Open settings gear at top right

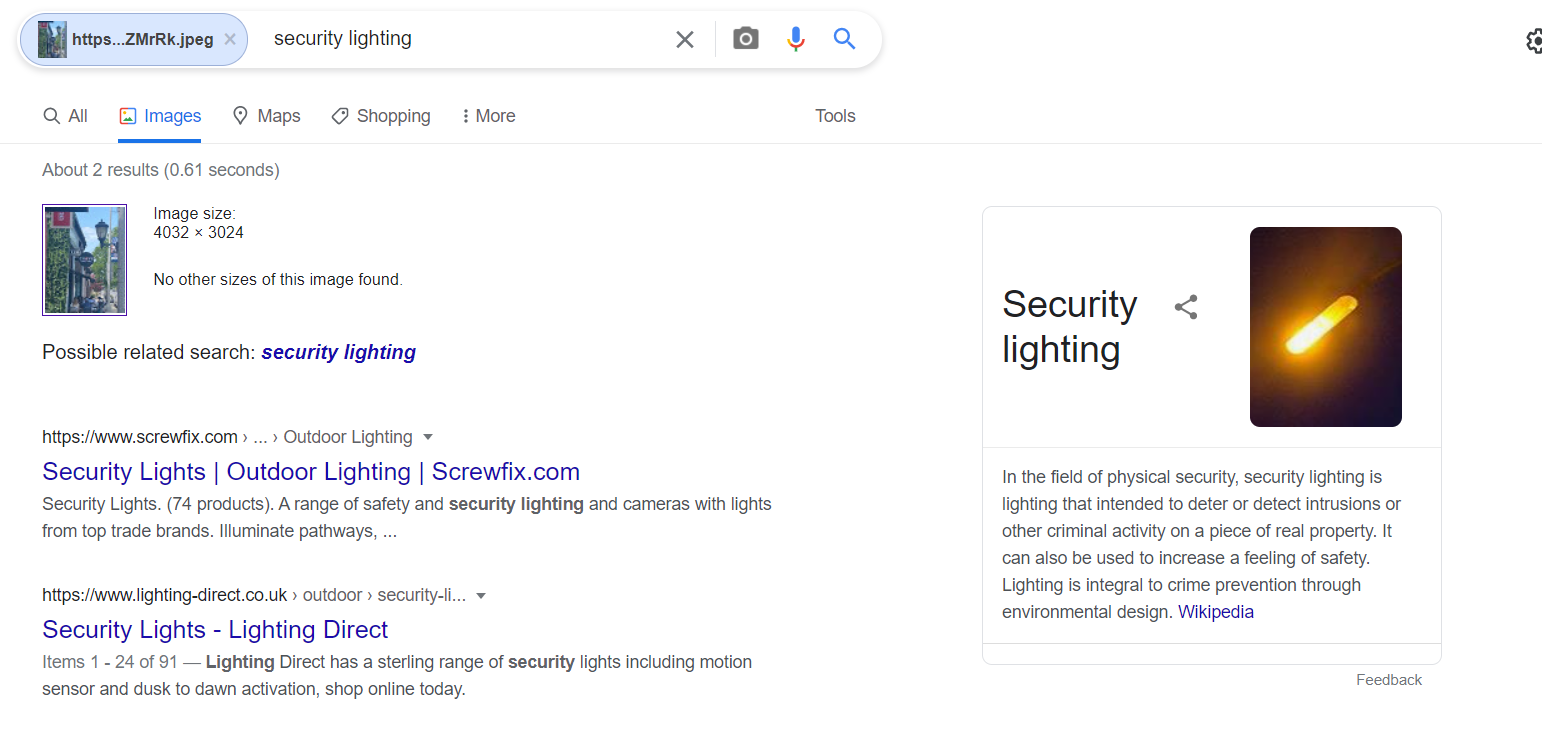[x=1534, y=41]
